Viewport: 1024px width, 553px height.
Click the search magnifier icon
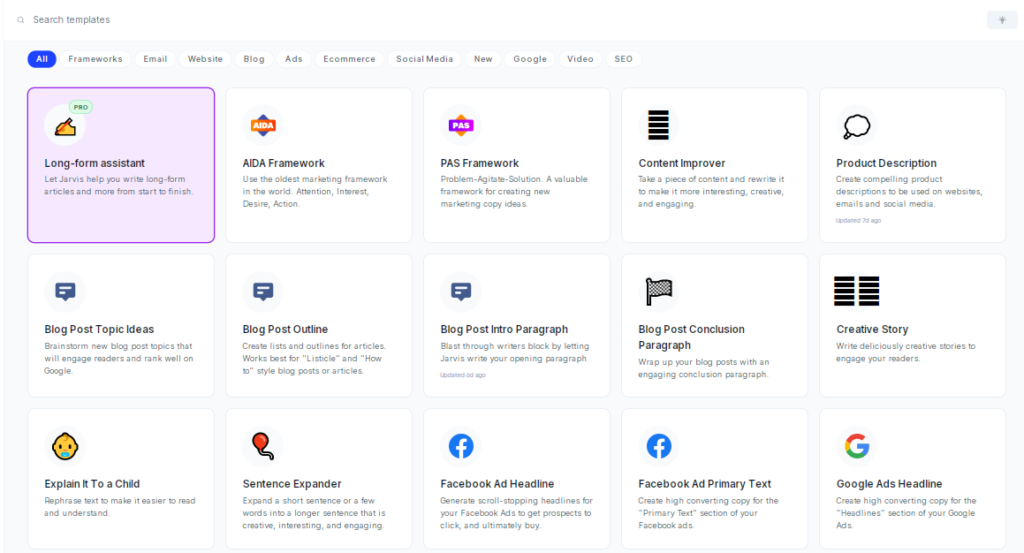21,20
